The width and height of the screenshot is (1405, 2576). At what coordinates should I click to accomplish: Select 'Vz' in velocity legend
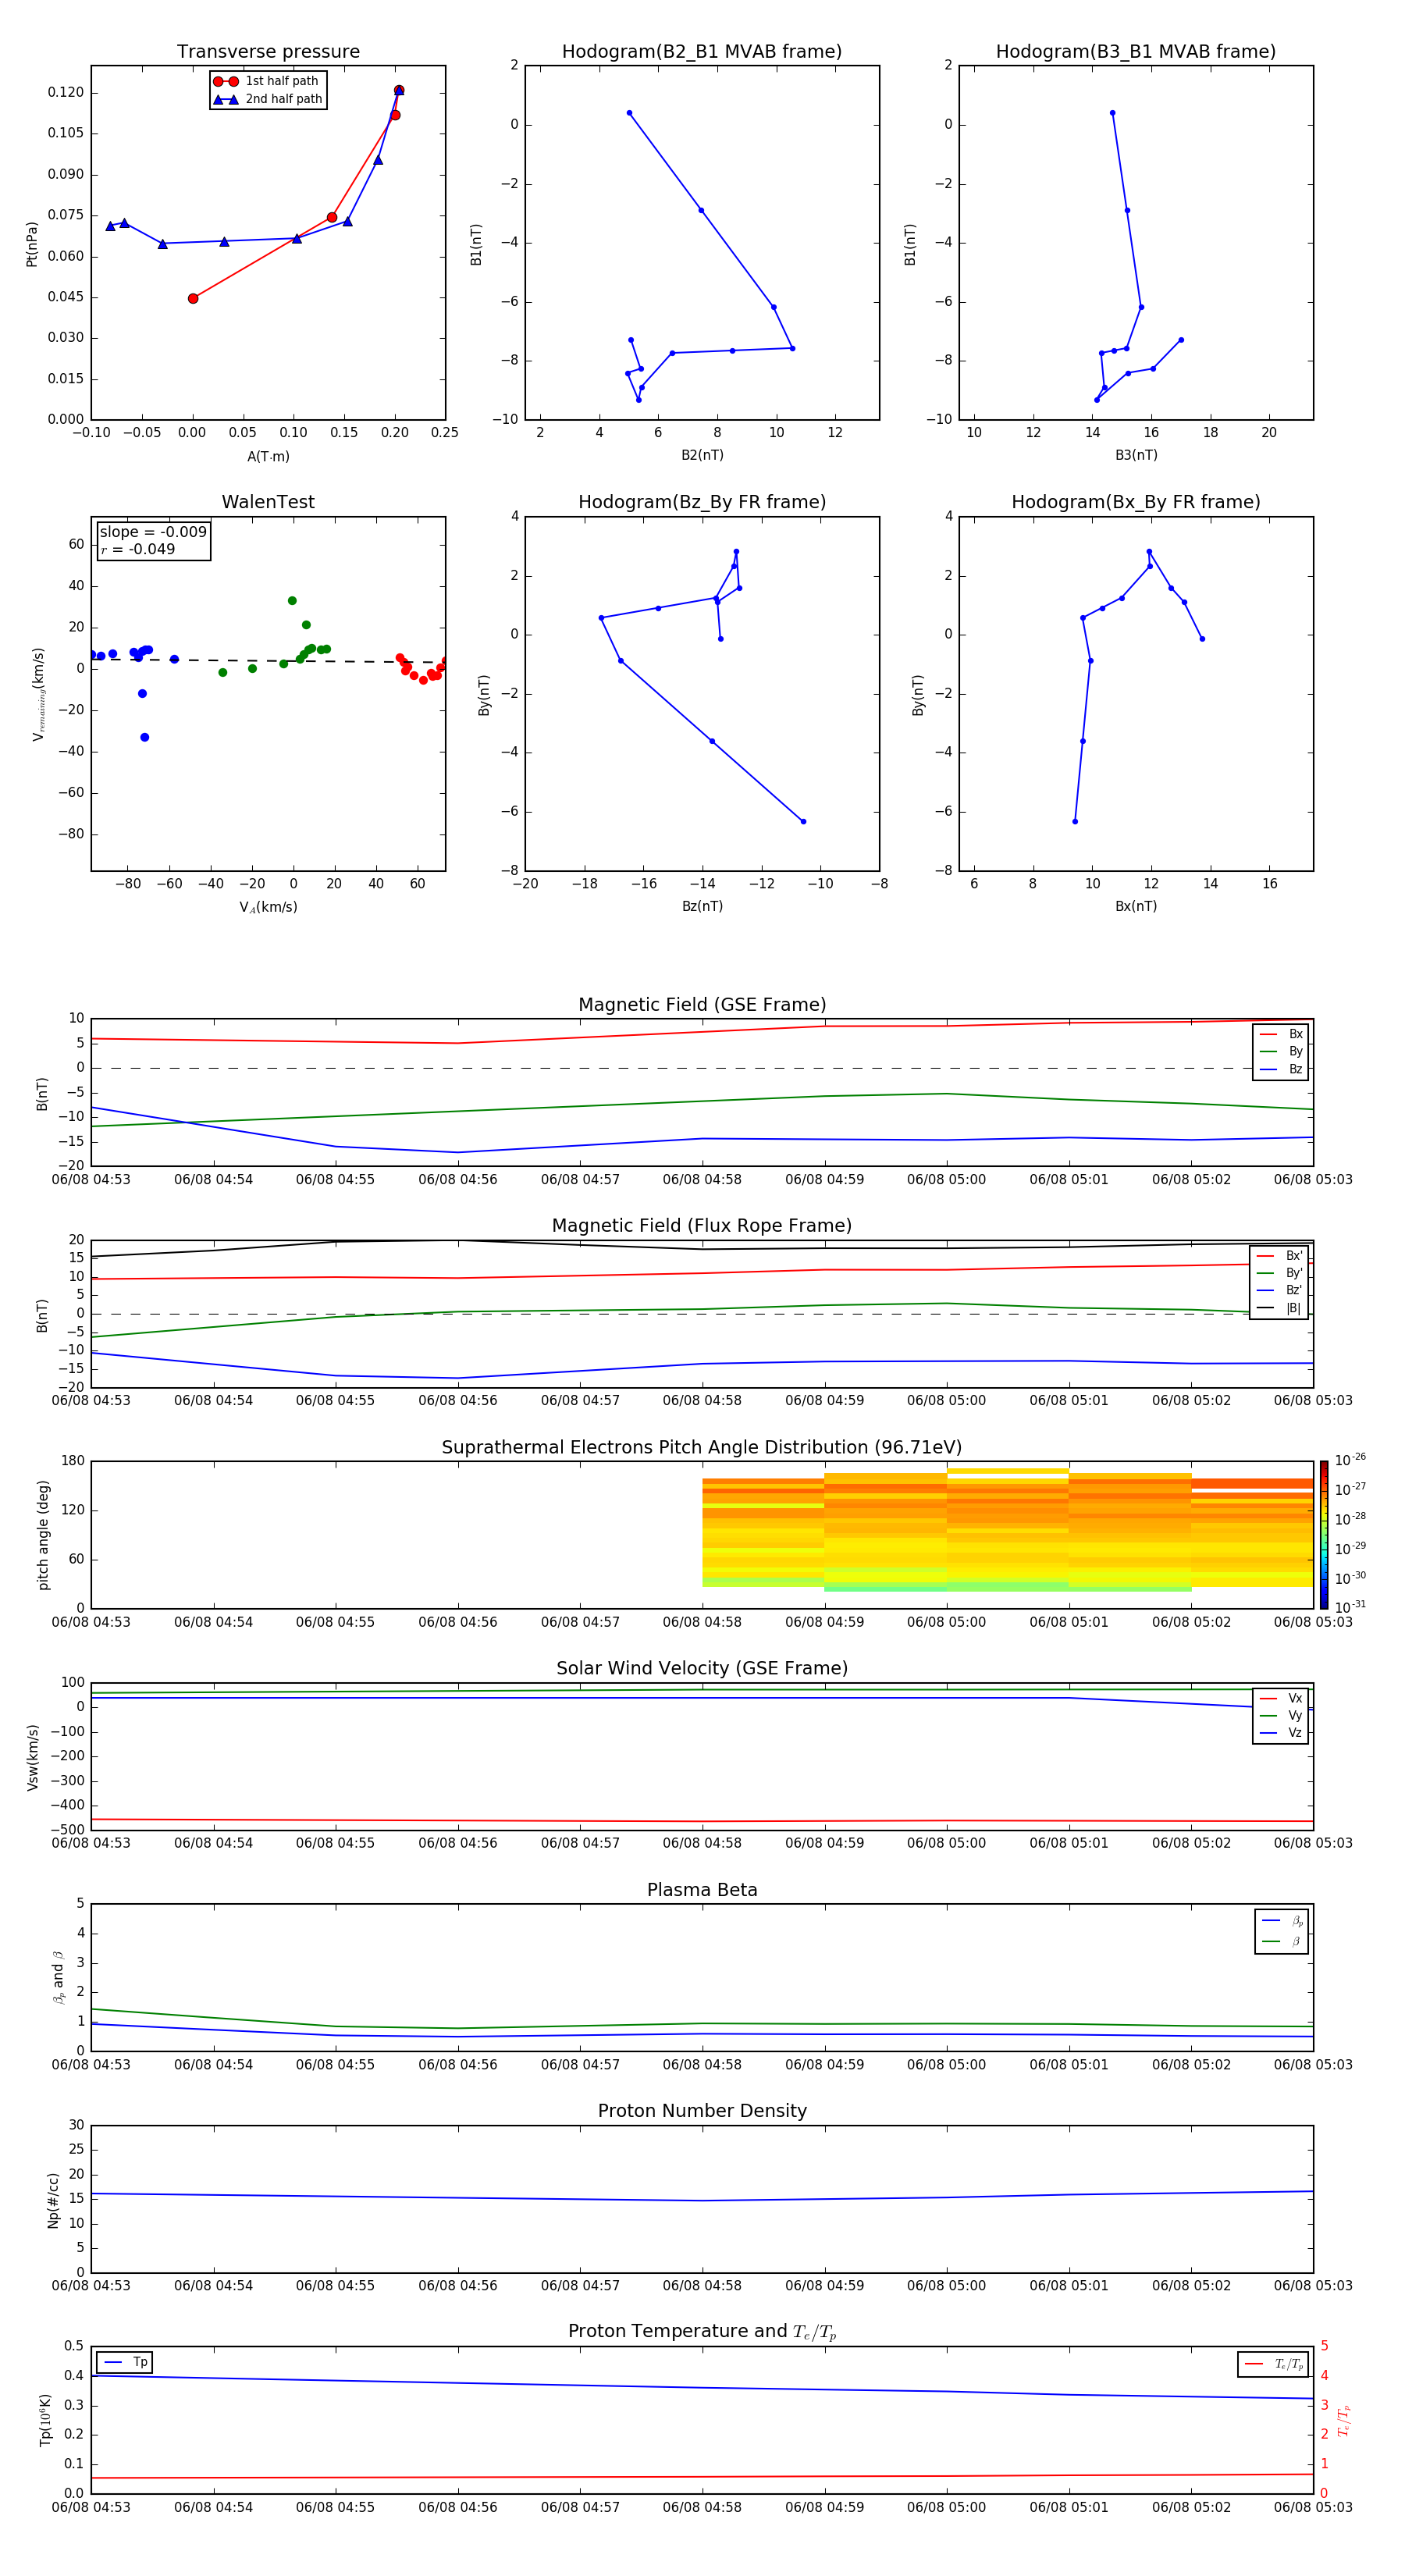click(1281, 1733)
